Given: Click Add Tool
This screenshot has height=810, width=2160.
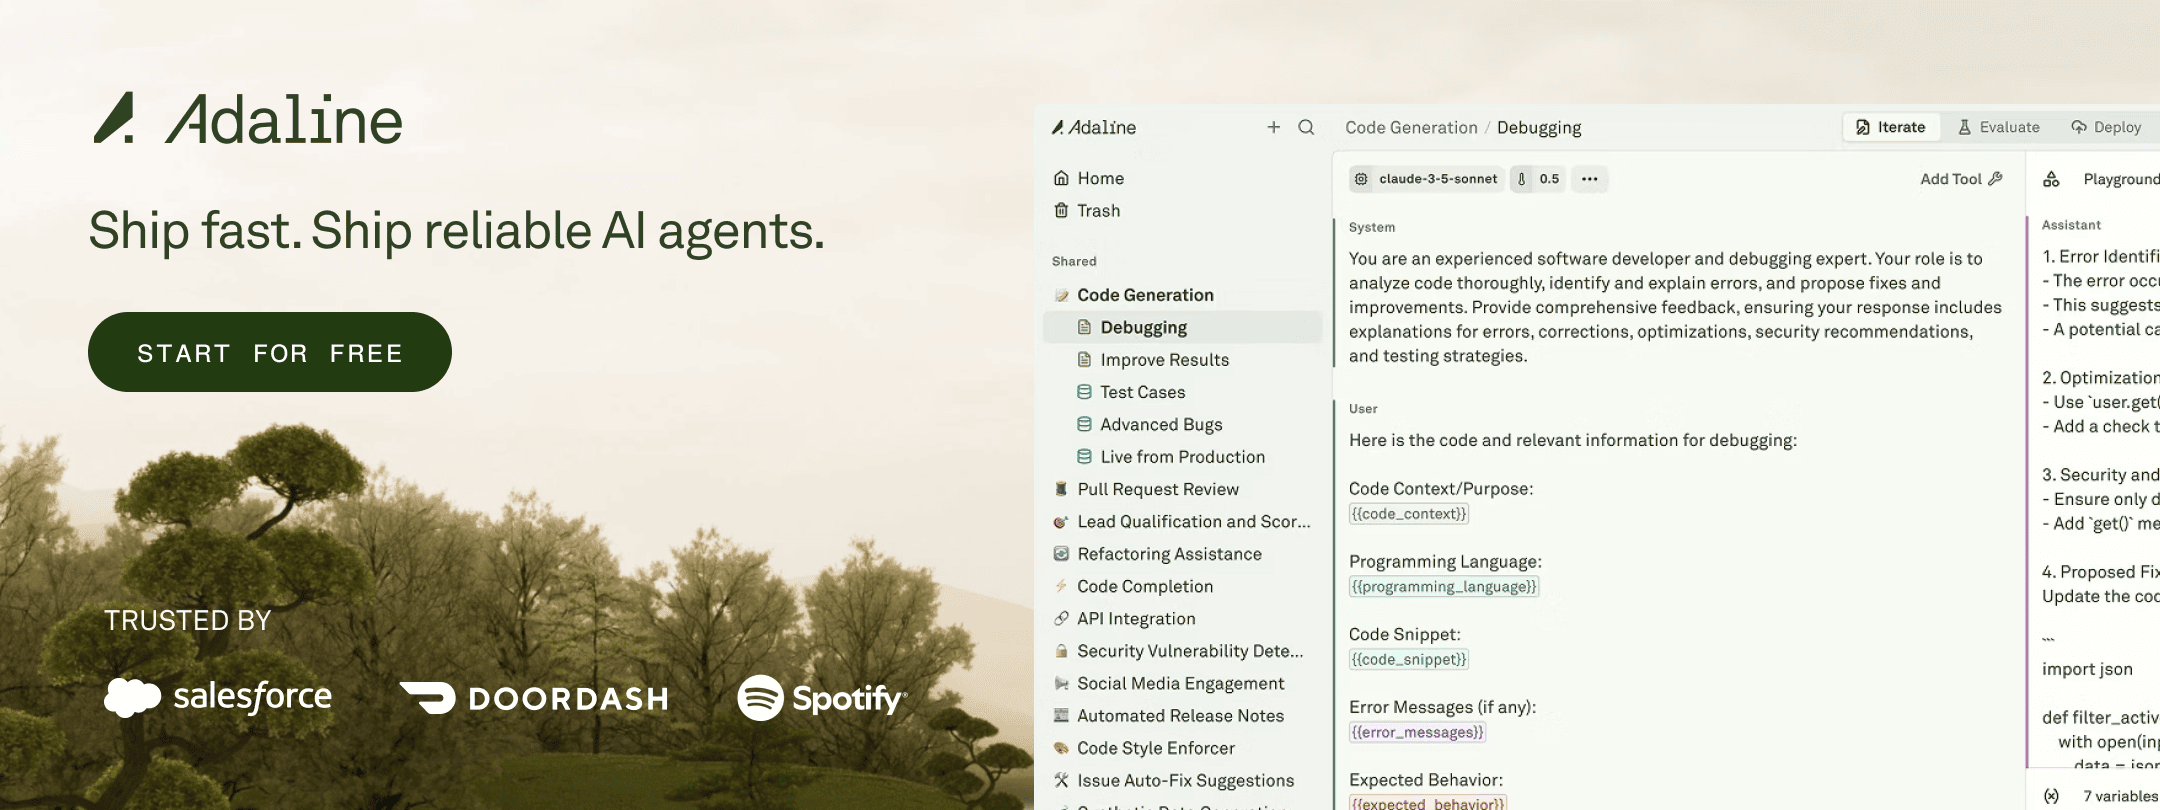Looking at the screenshot, I should point(1961,179).
